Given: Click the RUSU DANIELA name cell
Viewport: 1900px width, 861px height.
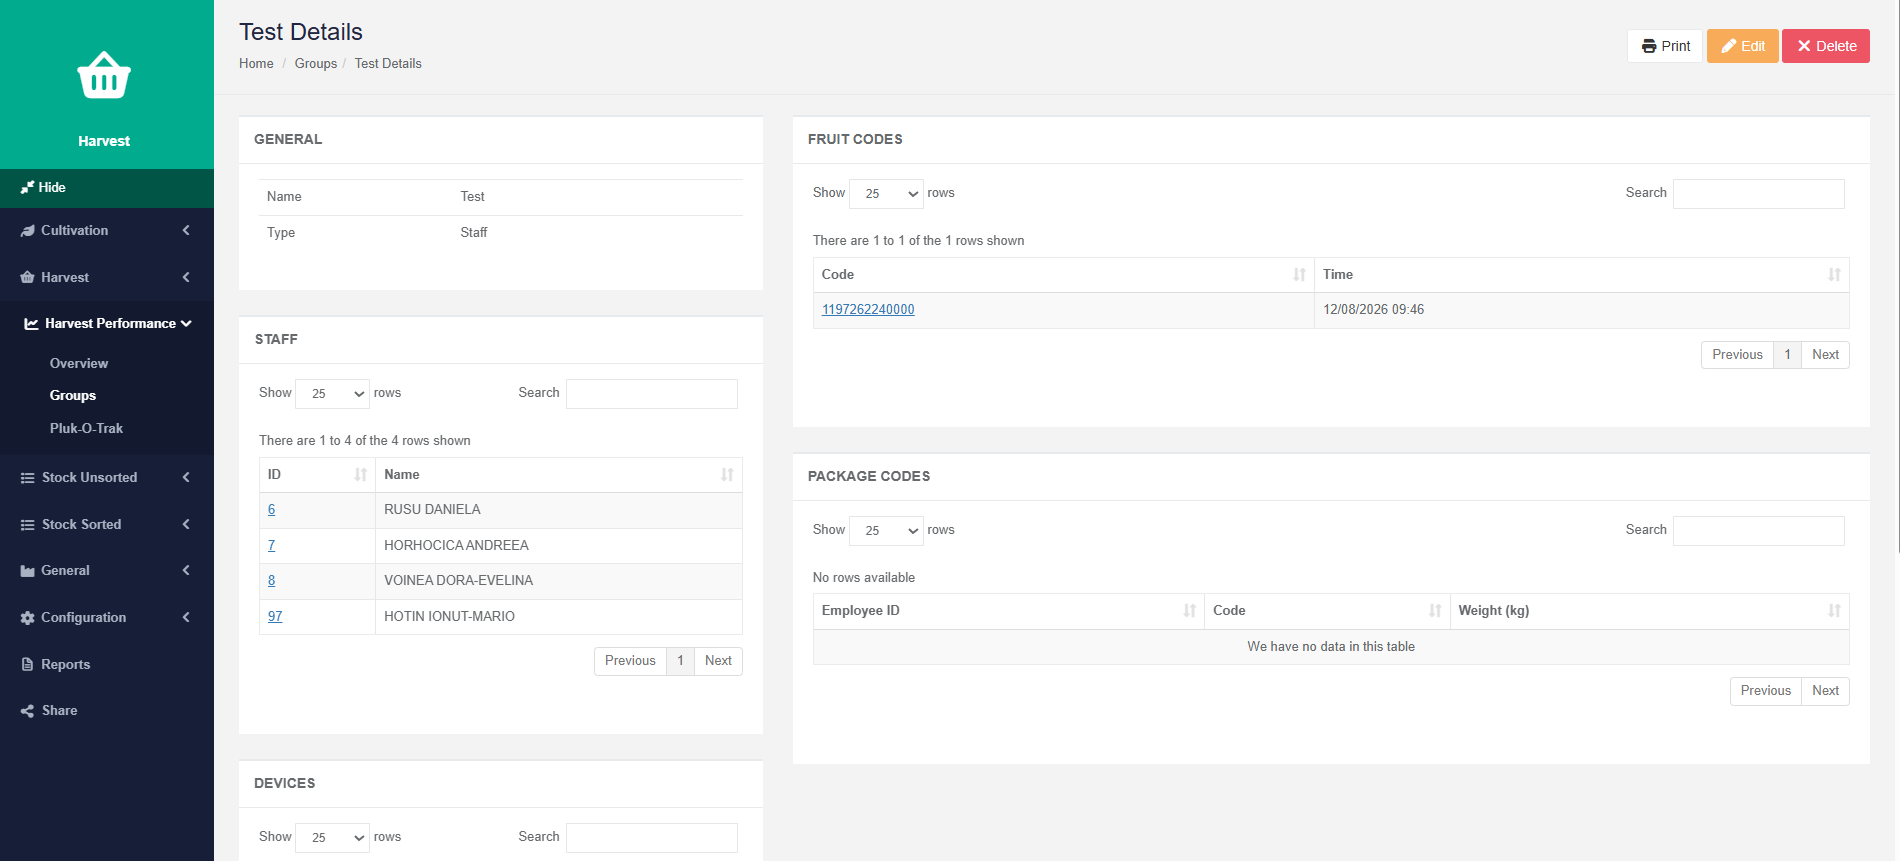Looking at the screenshot, I should pos(559,510).
